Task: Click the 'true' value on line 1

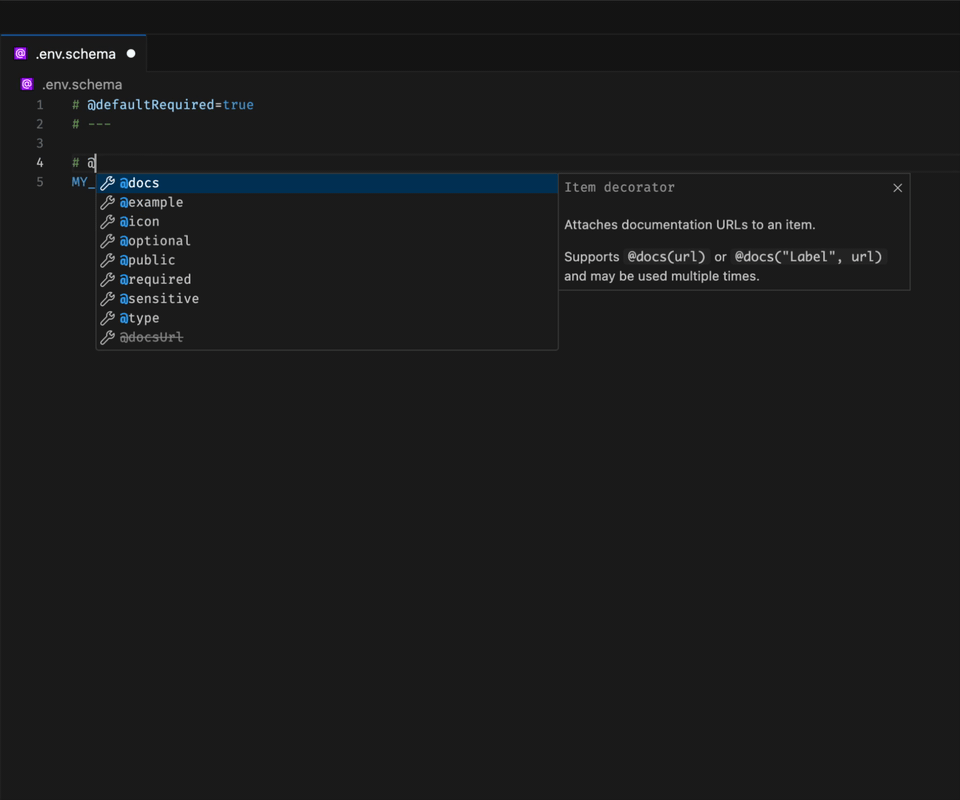Action: tap(238, 105)
